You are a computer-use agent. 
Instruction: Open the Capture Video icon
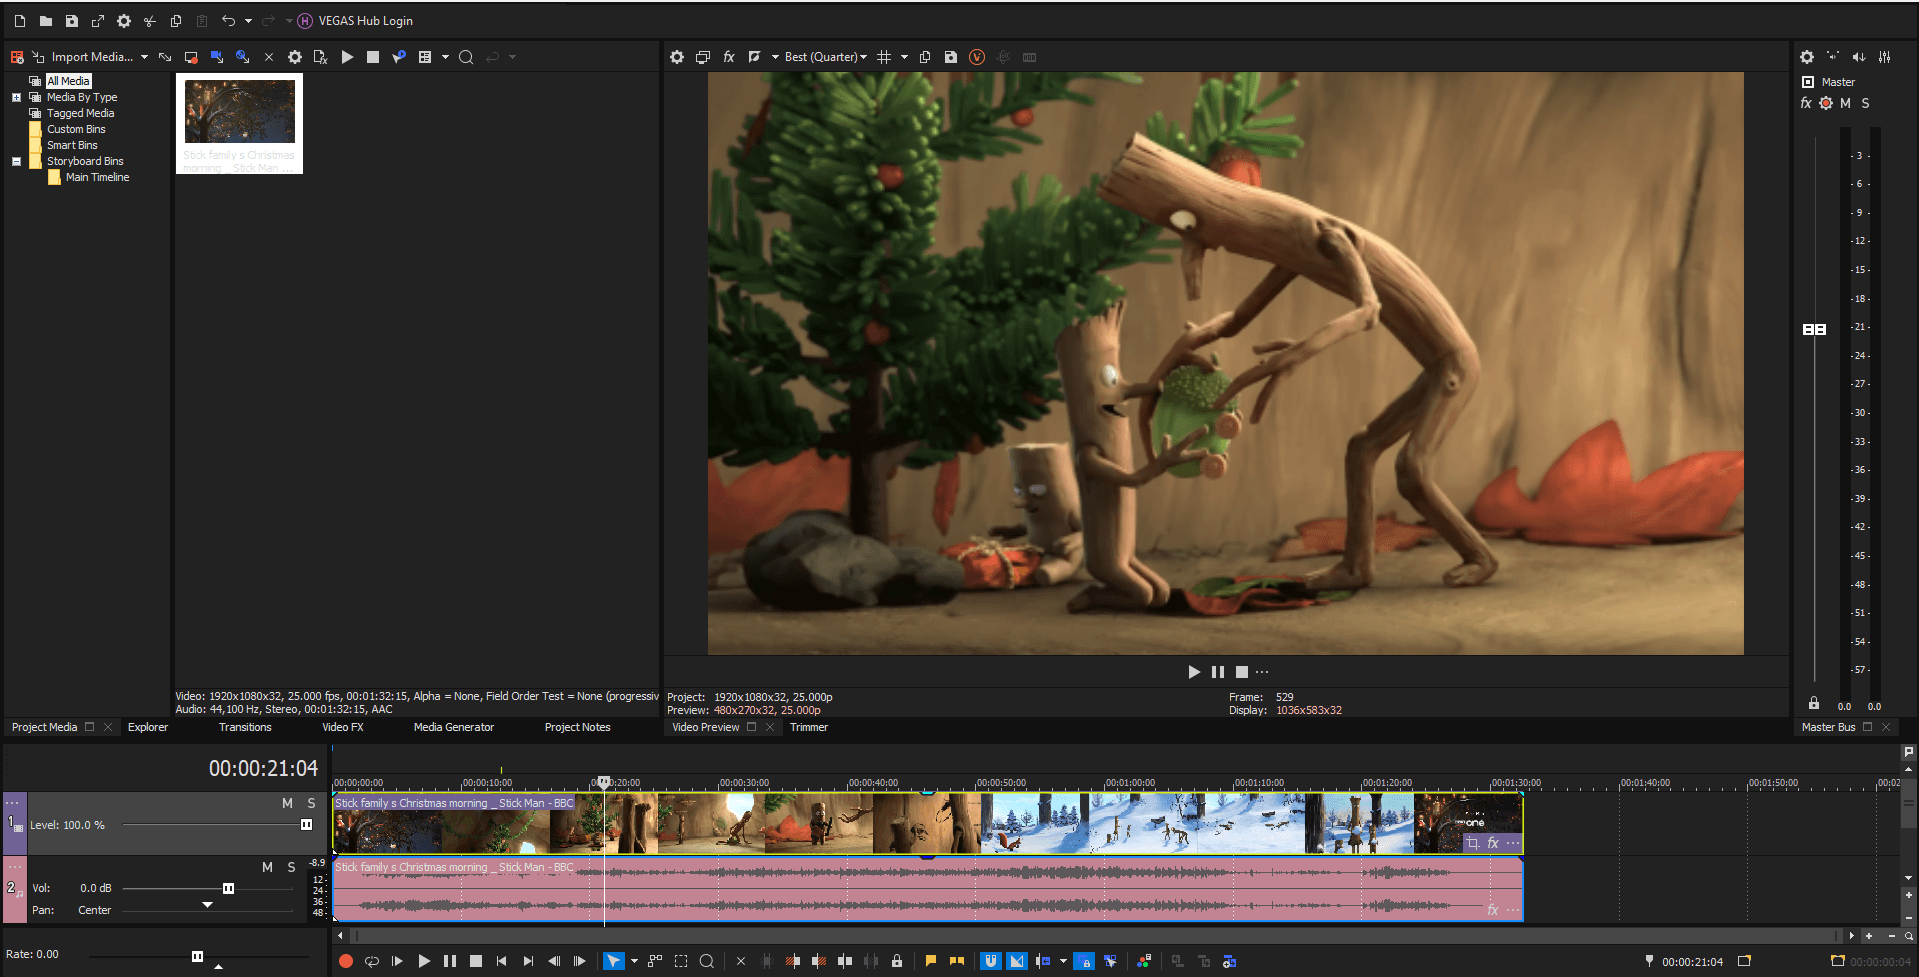(191, 57)
